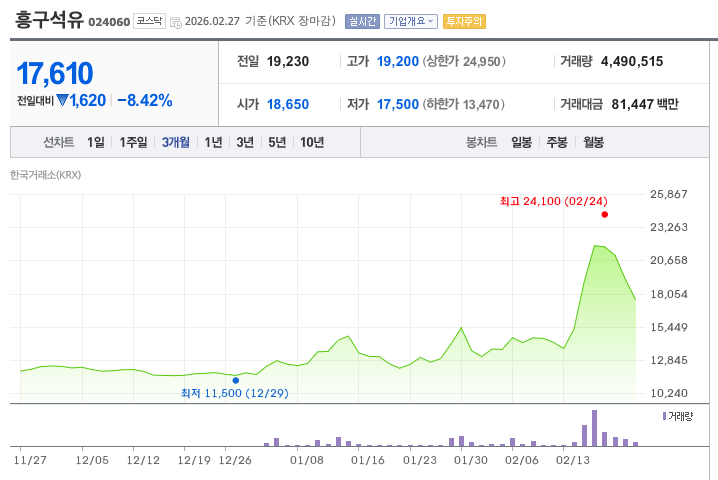Click the 한국거래소(KRX) label
This screenshot has width=718, height=480.
45,175
